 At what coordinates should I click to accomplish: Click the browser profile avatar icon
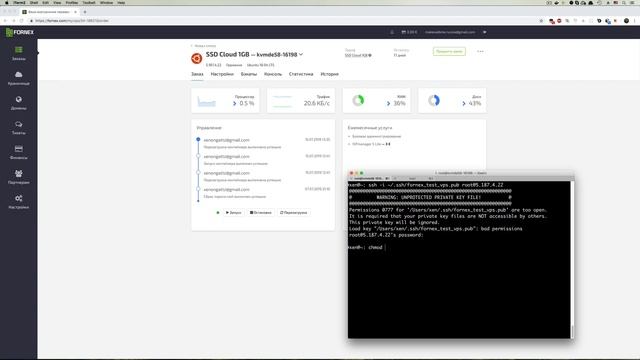[x=627, y=20]
